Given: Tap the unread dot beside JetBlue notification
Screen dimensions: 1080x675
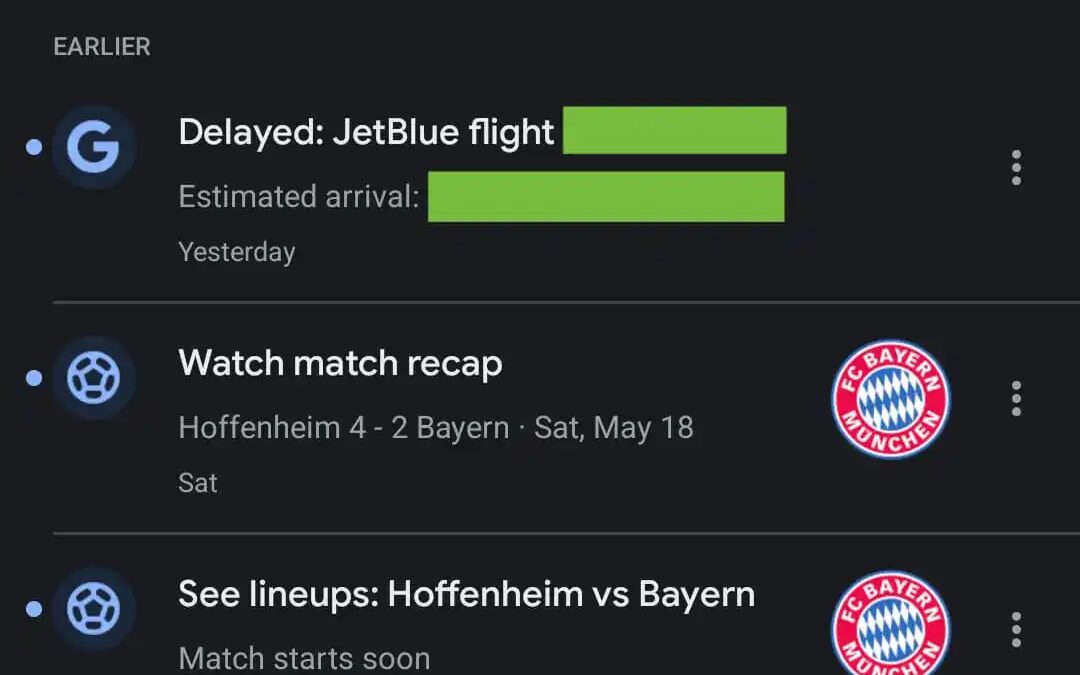Looking at the screenshot, I should 34,148.
